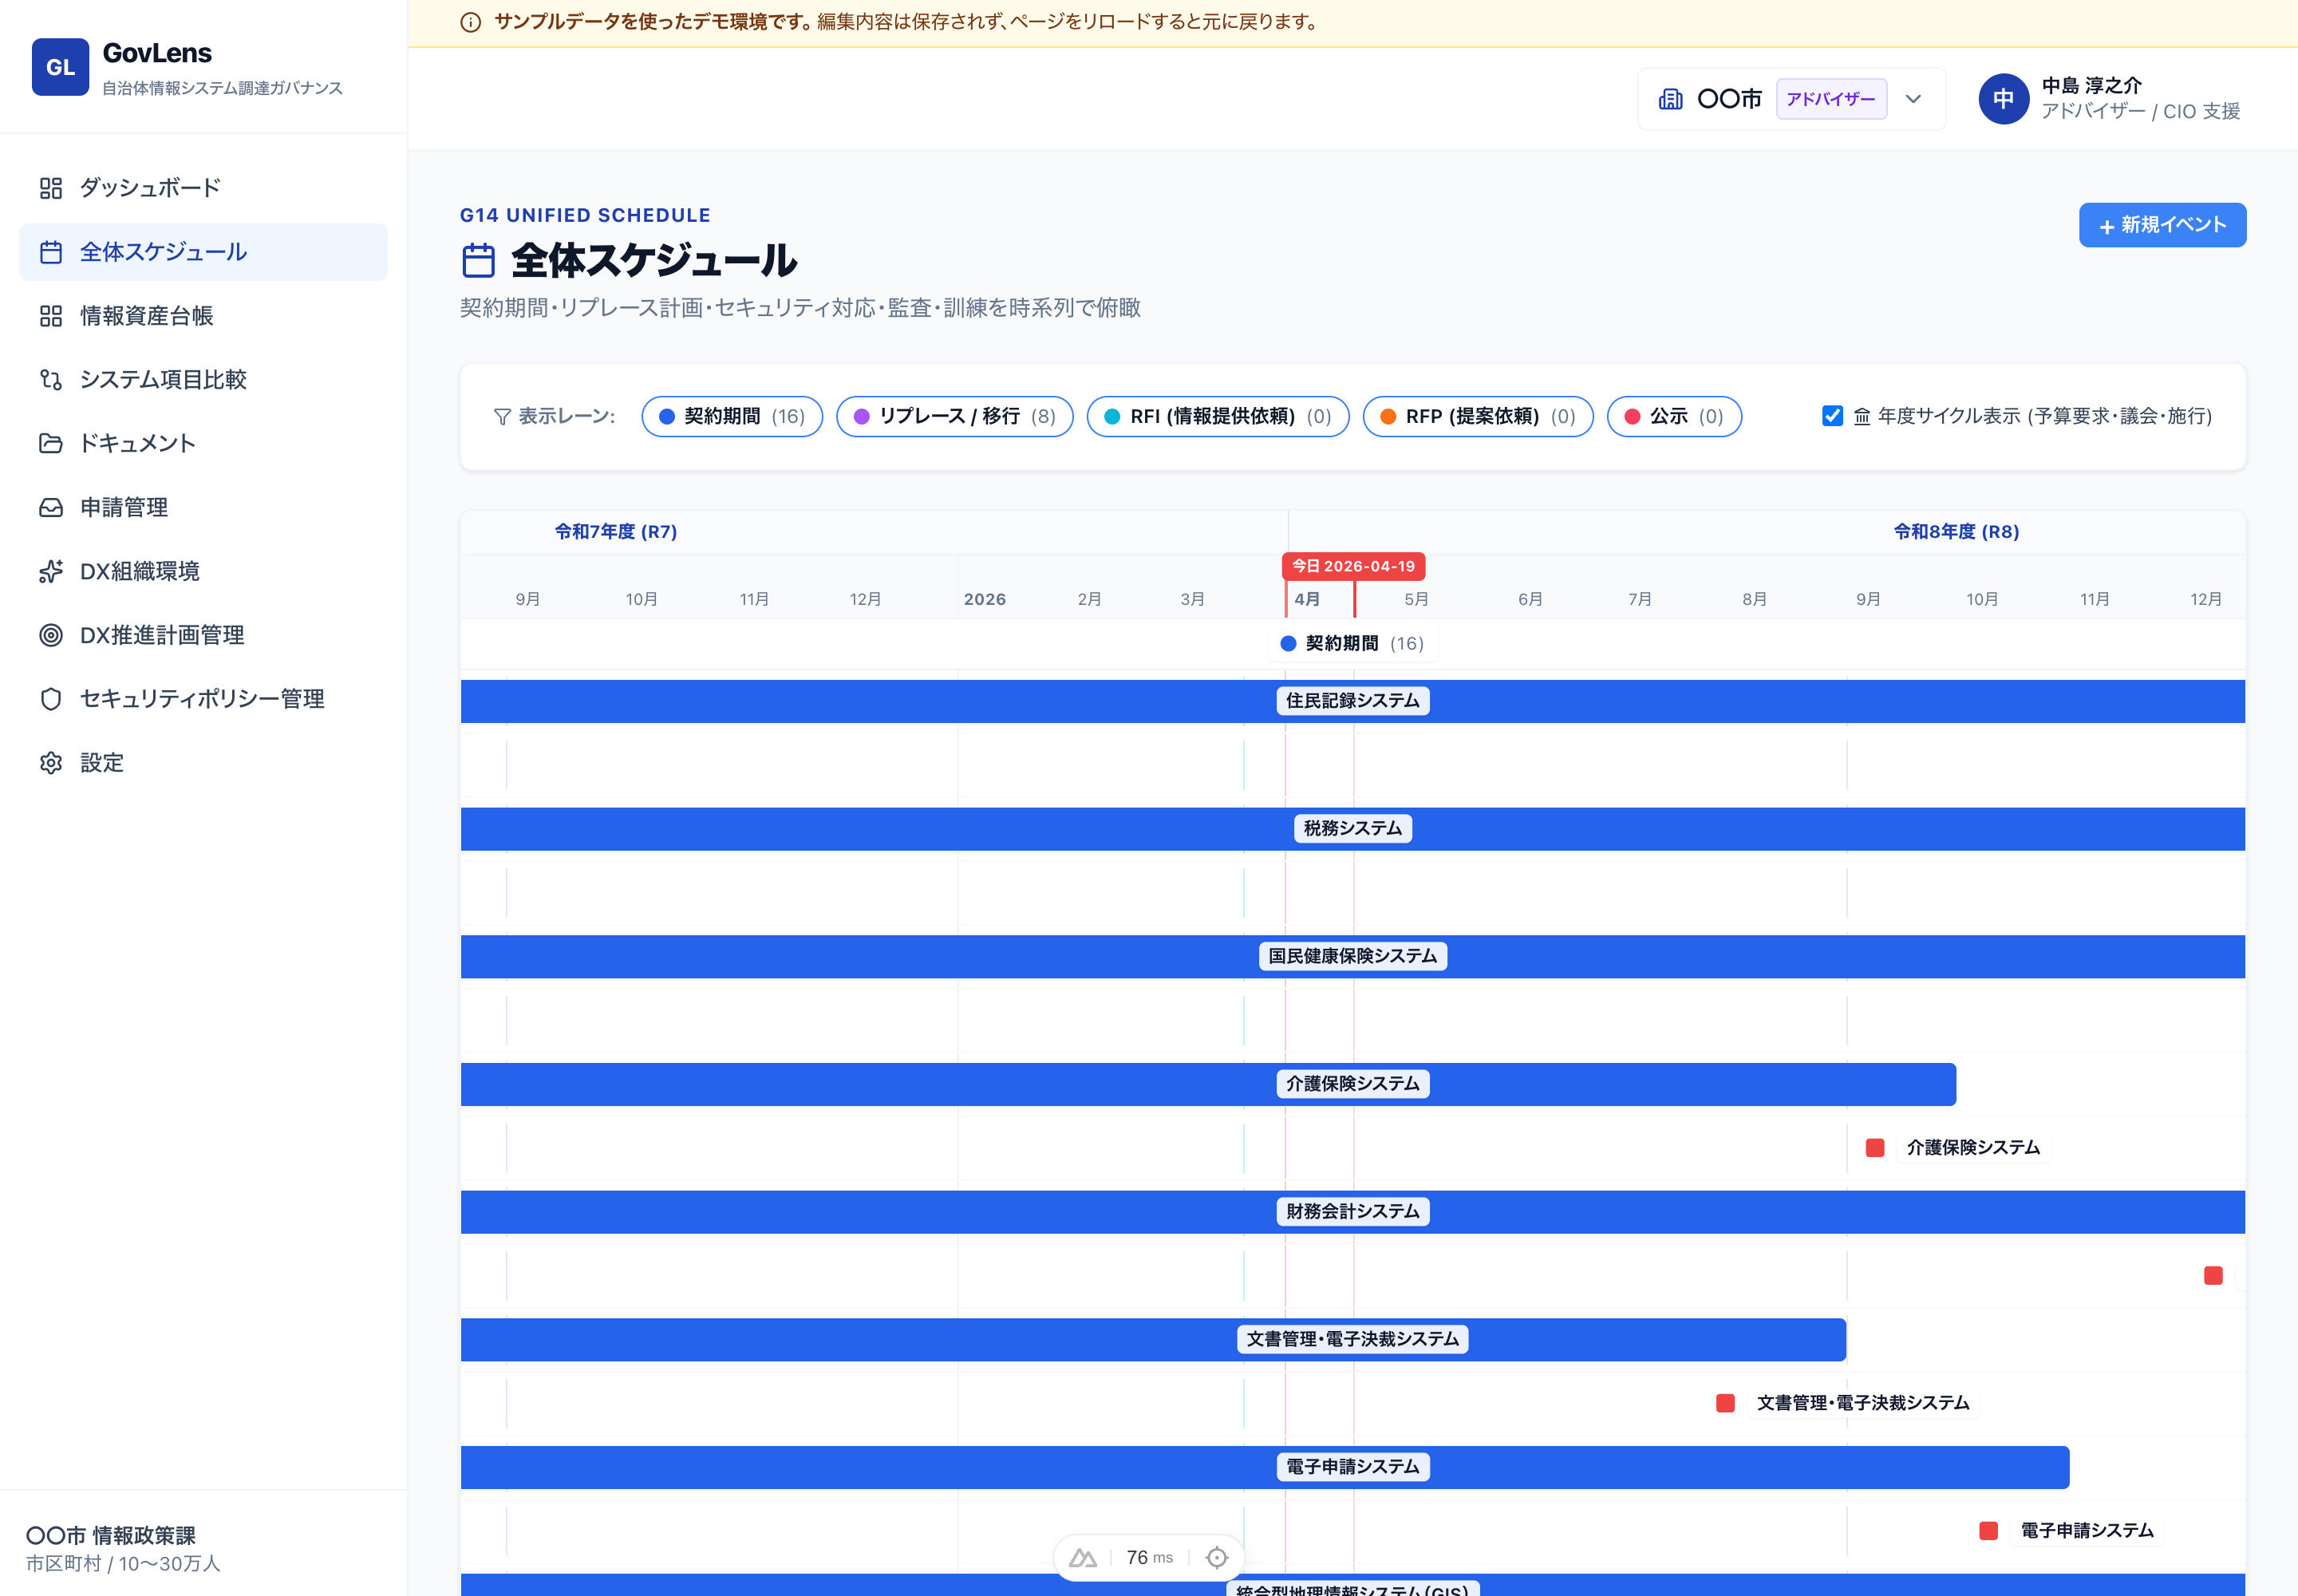Click the funnel filter icon by 表示レーン

[x=502, y=417]
